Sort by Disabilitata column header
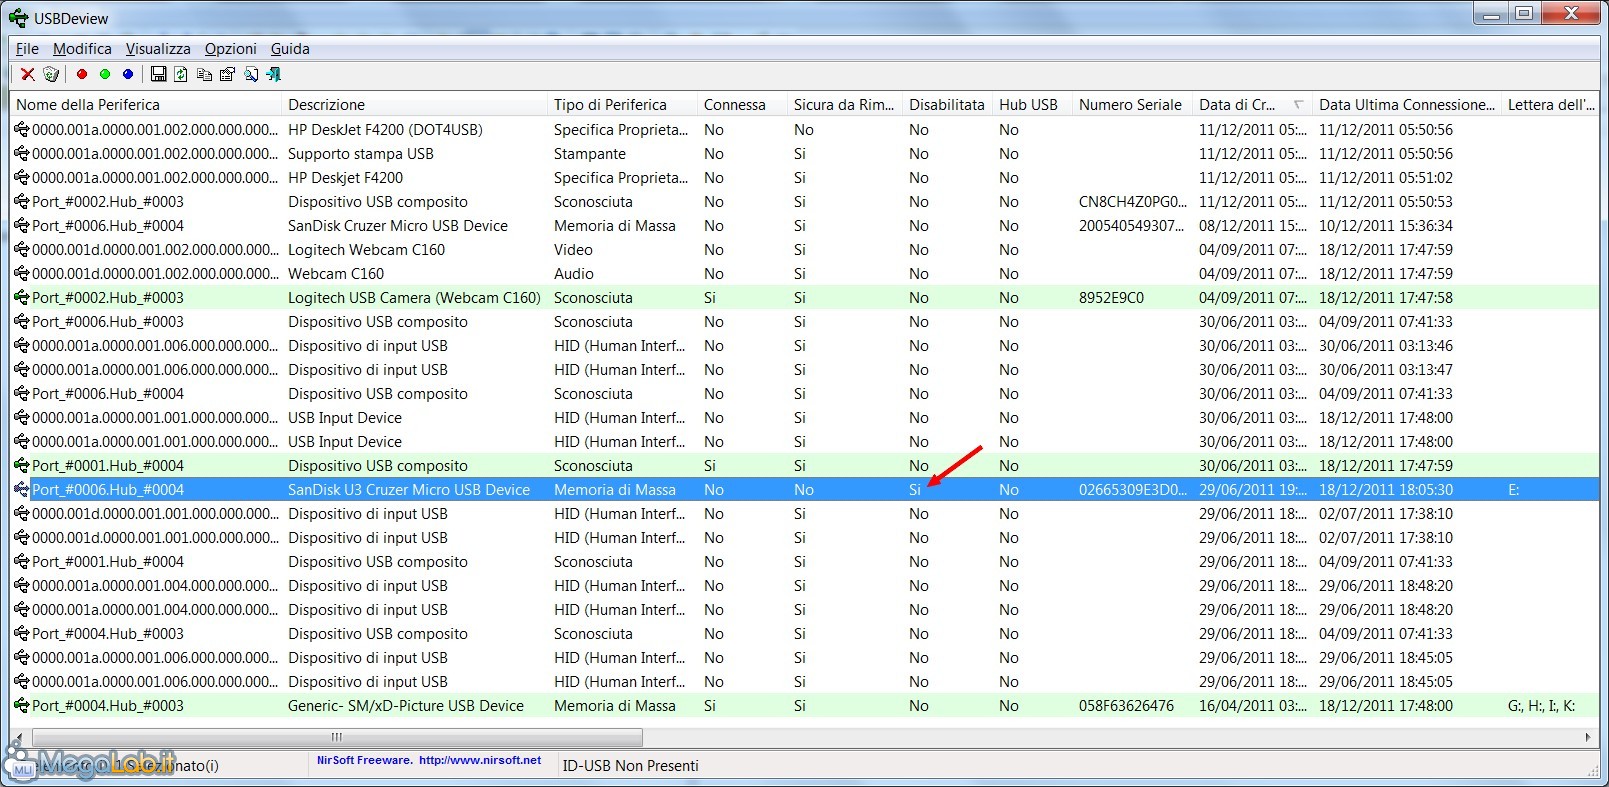Viewport: 1609px width, 787px height. pyautogui.click(x=947, y=104)
